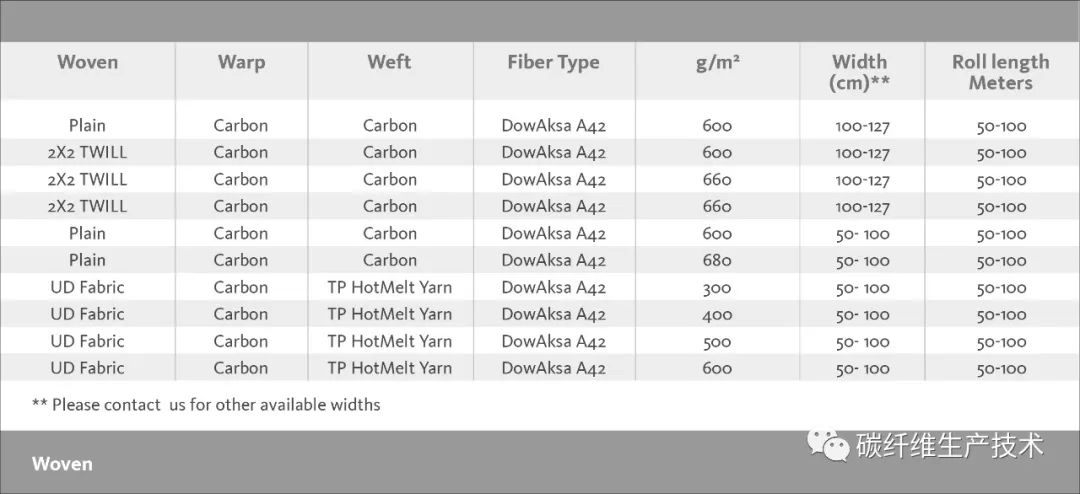This screenshot has height=494, width=1080.
Task: Click the Fiber Type column header
Action: pos(553,63)
